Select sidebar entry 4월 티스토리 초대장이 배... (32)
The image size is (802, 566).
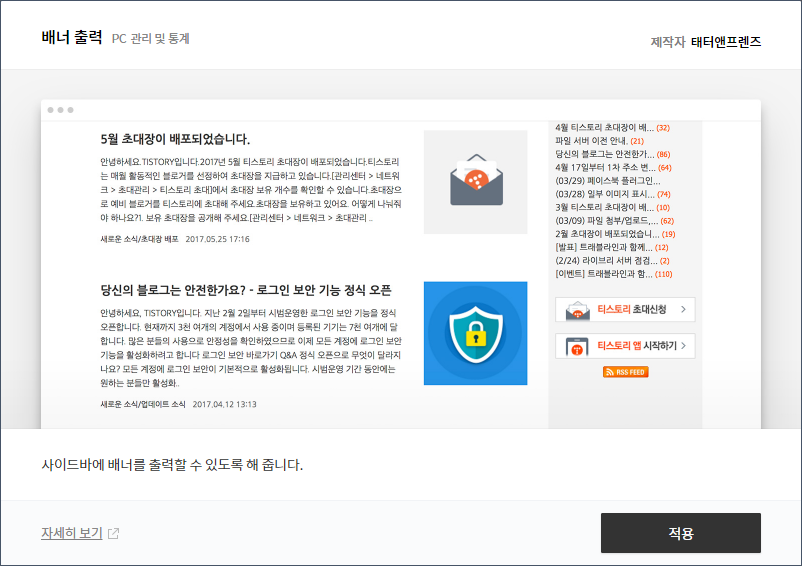[x=612, y=128]
